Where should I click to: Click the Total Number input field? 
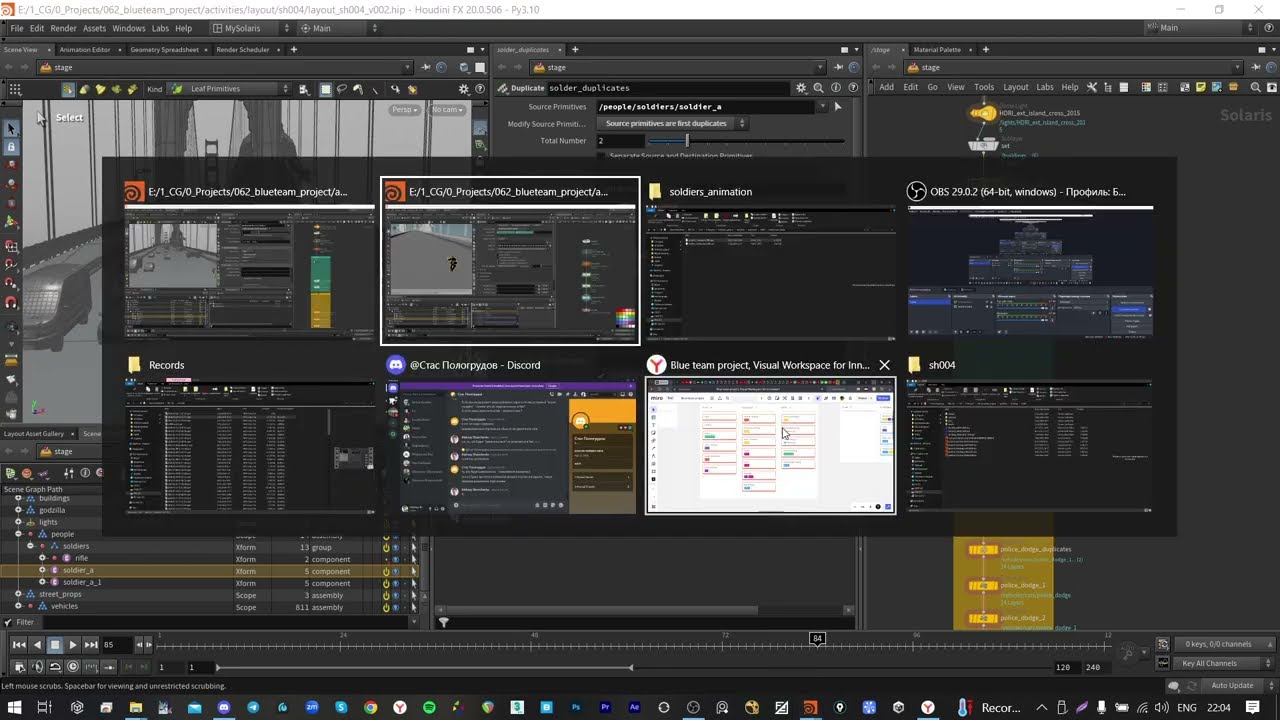[x=621, y=141]
